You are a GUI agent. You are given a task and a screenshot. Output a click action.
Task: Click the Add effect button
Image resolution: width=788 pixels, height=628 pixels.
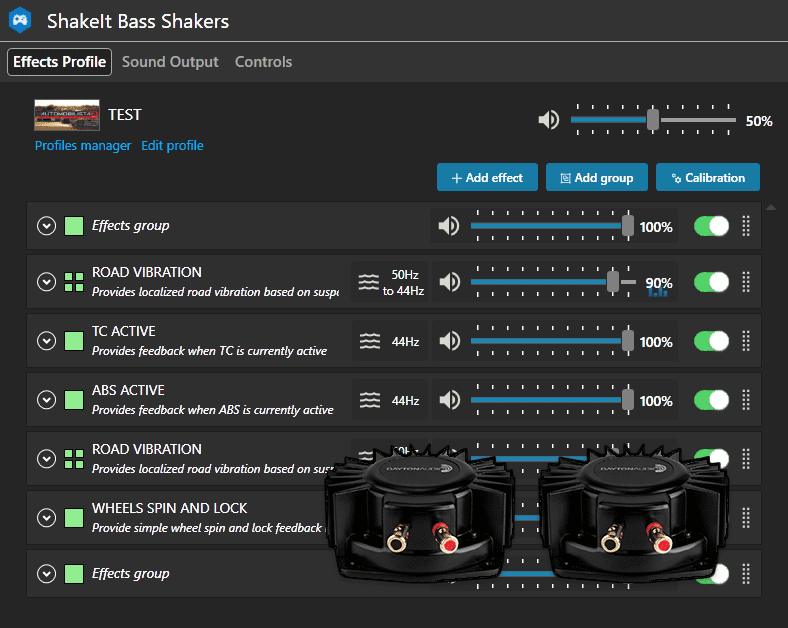click(487, 178)
